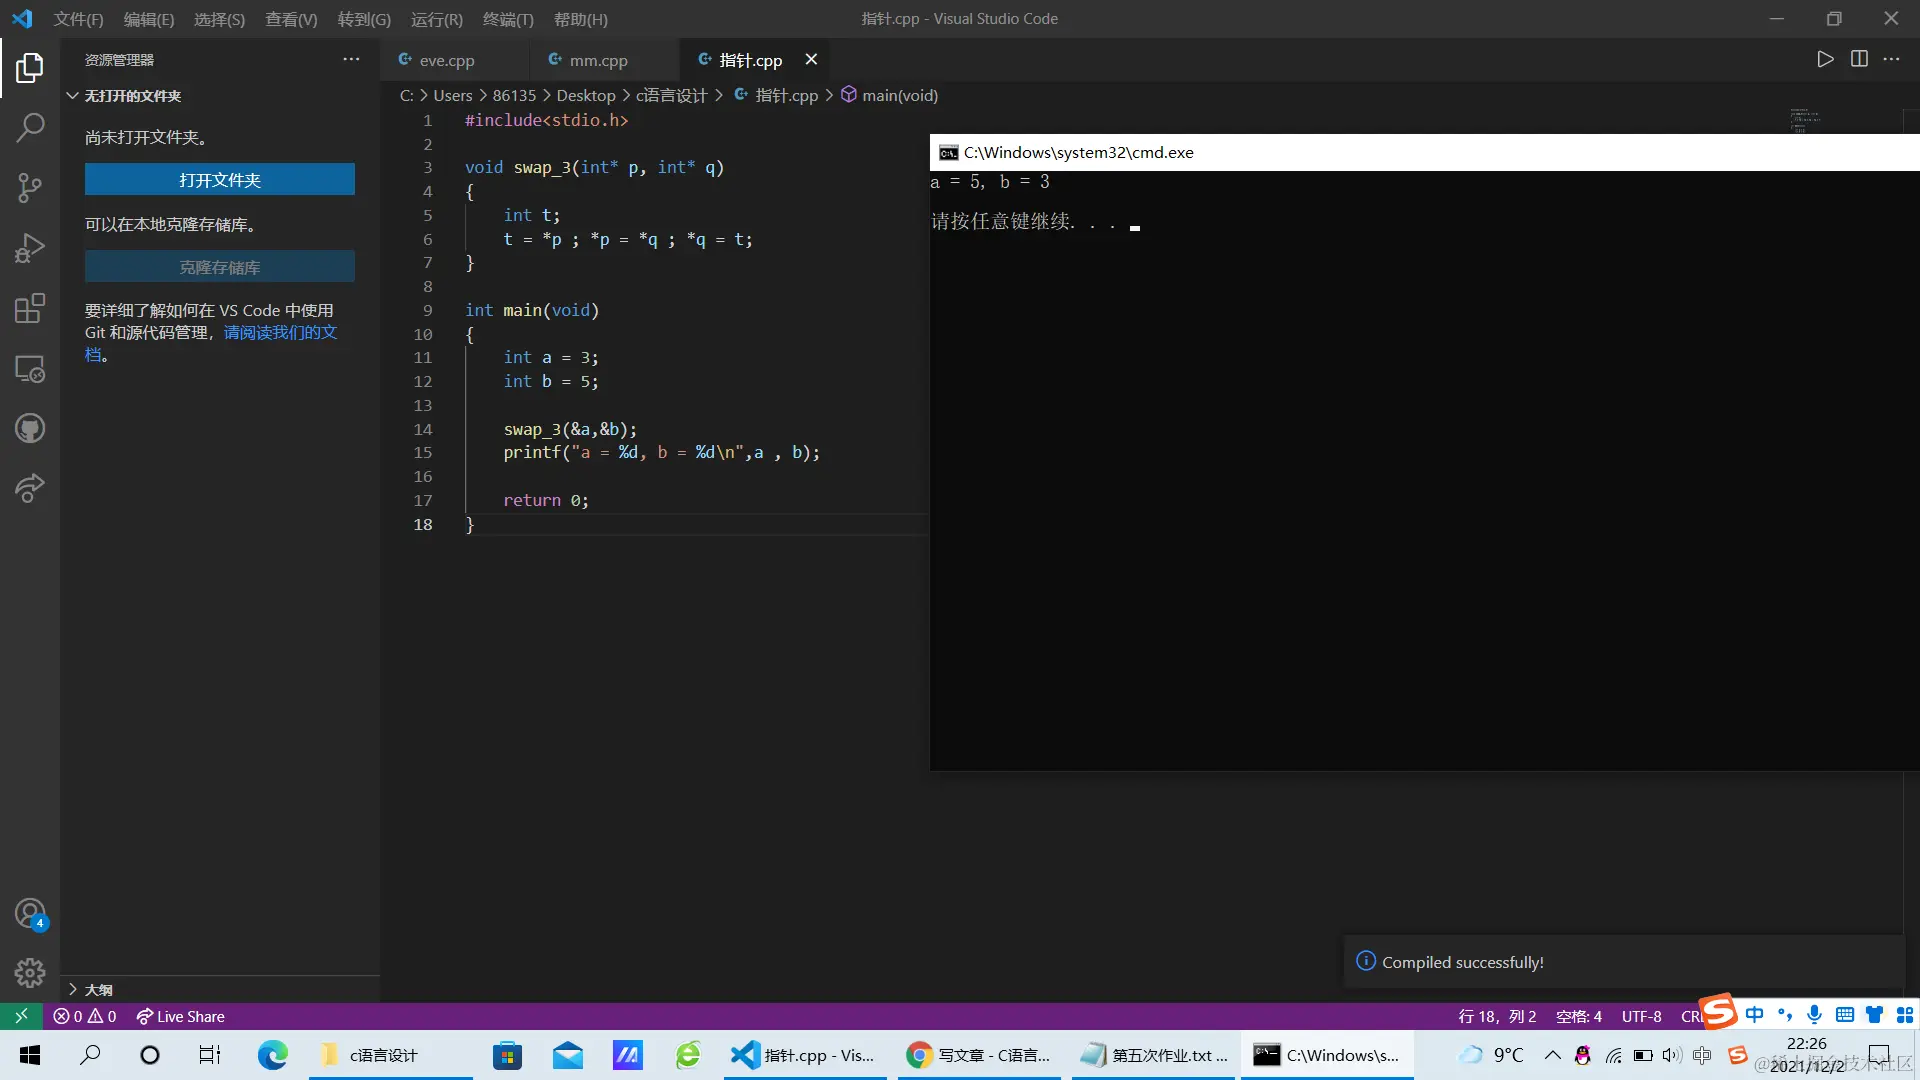Click the UTF-8 encoding indicator
Image resolution: width=1920 pixels, height=1080 pixels.
1641,1016
